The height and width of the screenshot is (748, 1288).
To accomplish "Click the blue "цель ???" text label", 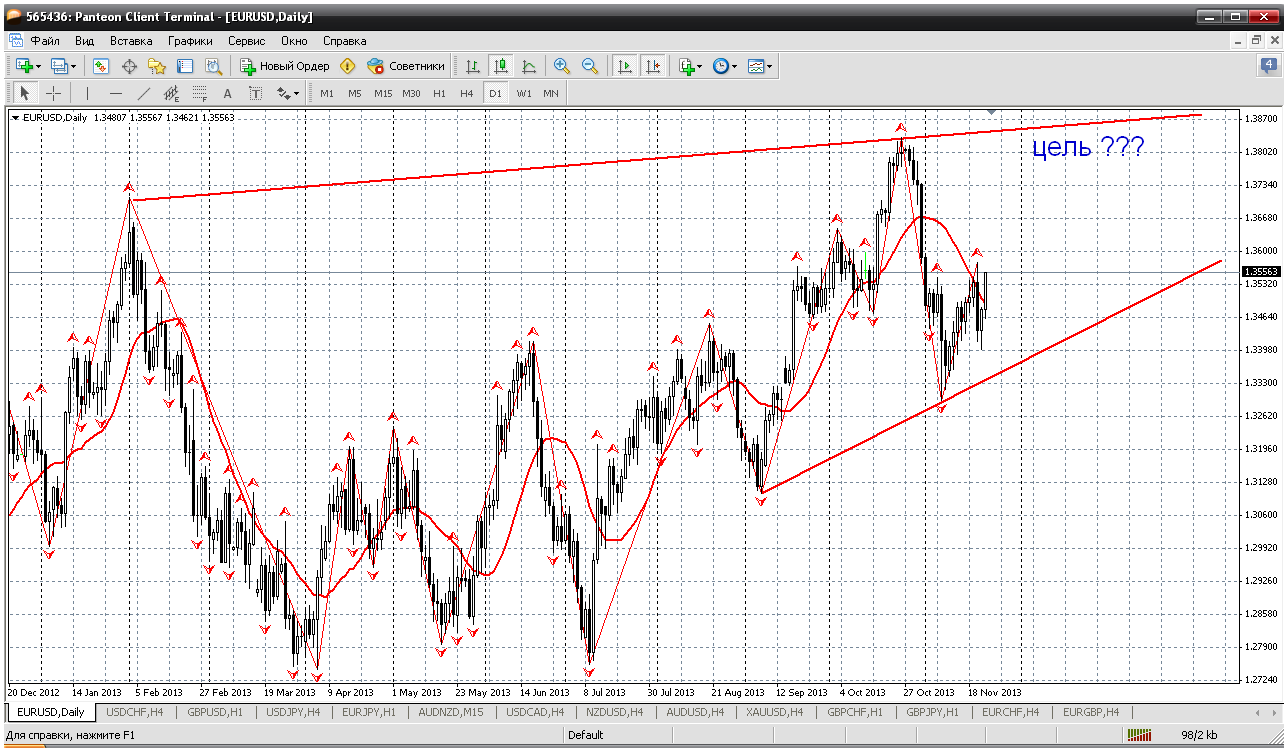I will [x=1088, y=148].
